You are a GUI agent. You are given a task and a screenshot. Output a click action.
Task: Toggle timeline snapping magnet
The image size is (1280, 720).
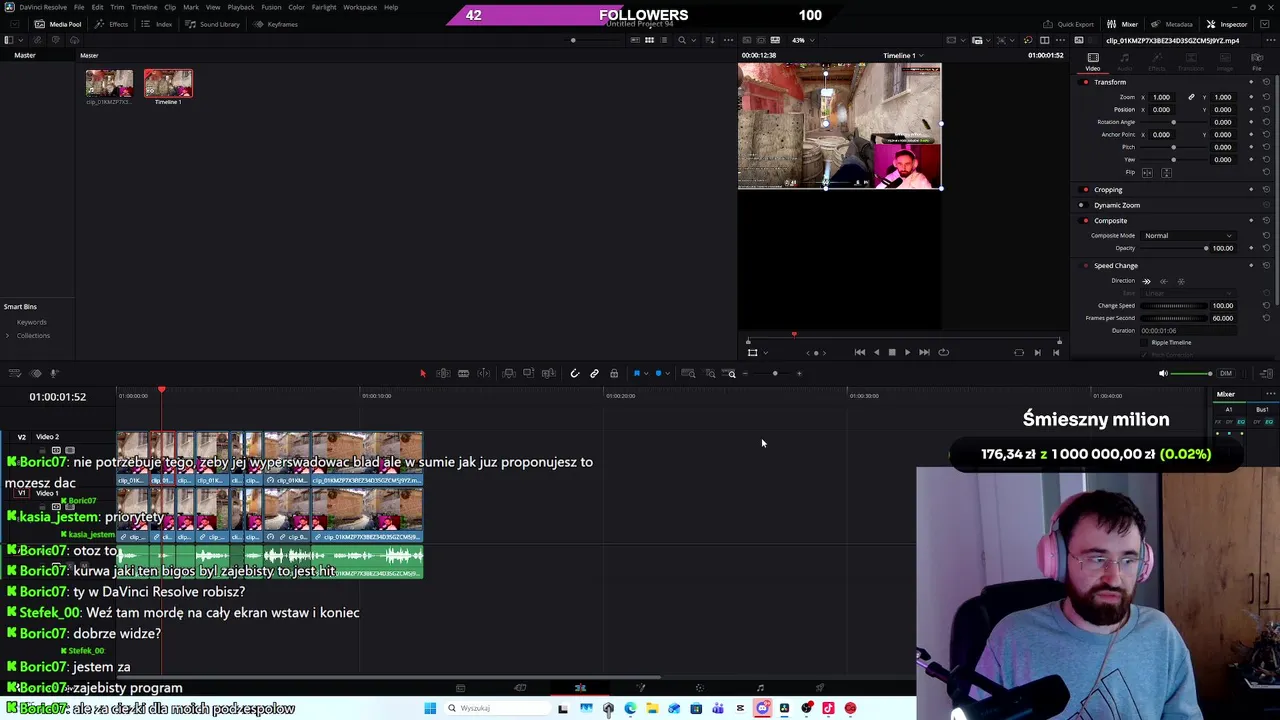tap(574, 373)
